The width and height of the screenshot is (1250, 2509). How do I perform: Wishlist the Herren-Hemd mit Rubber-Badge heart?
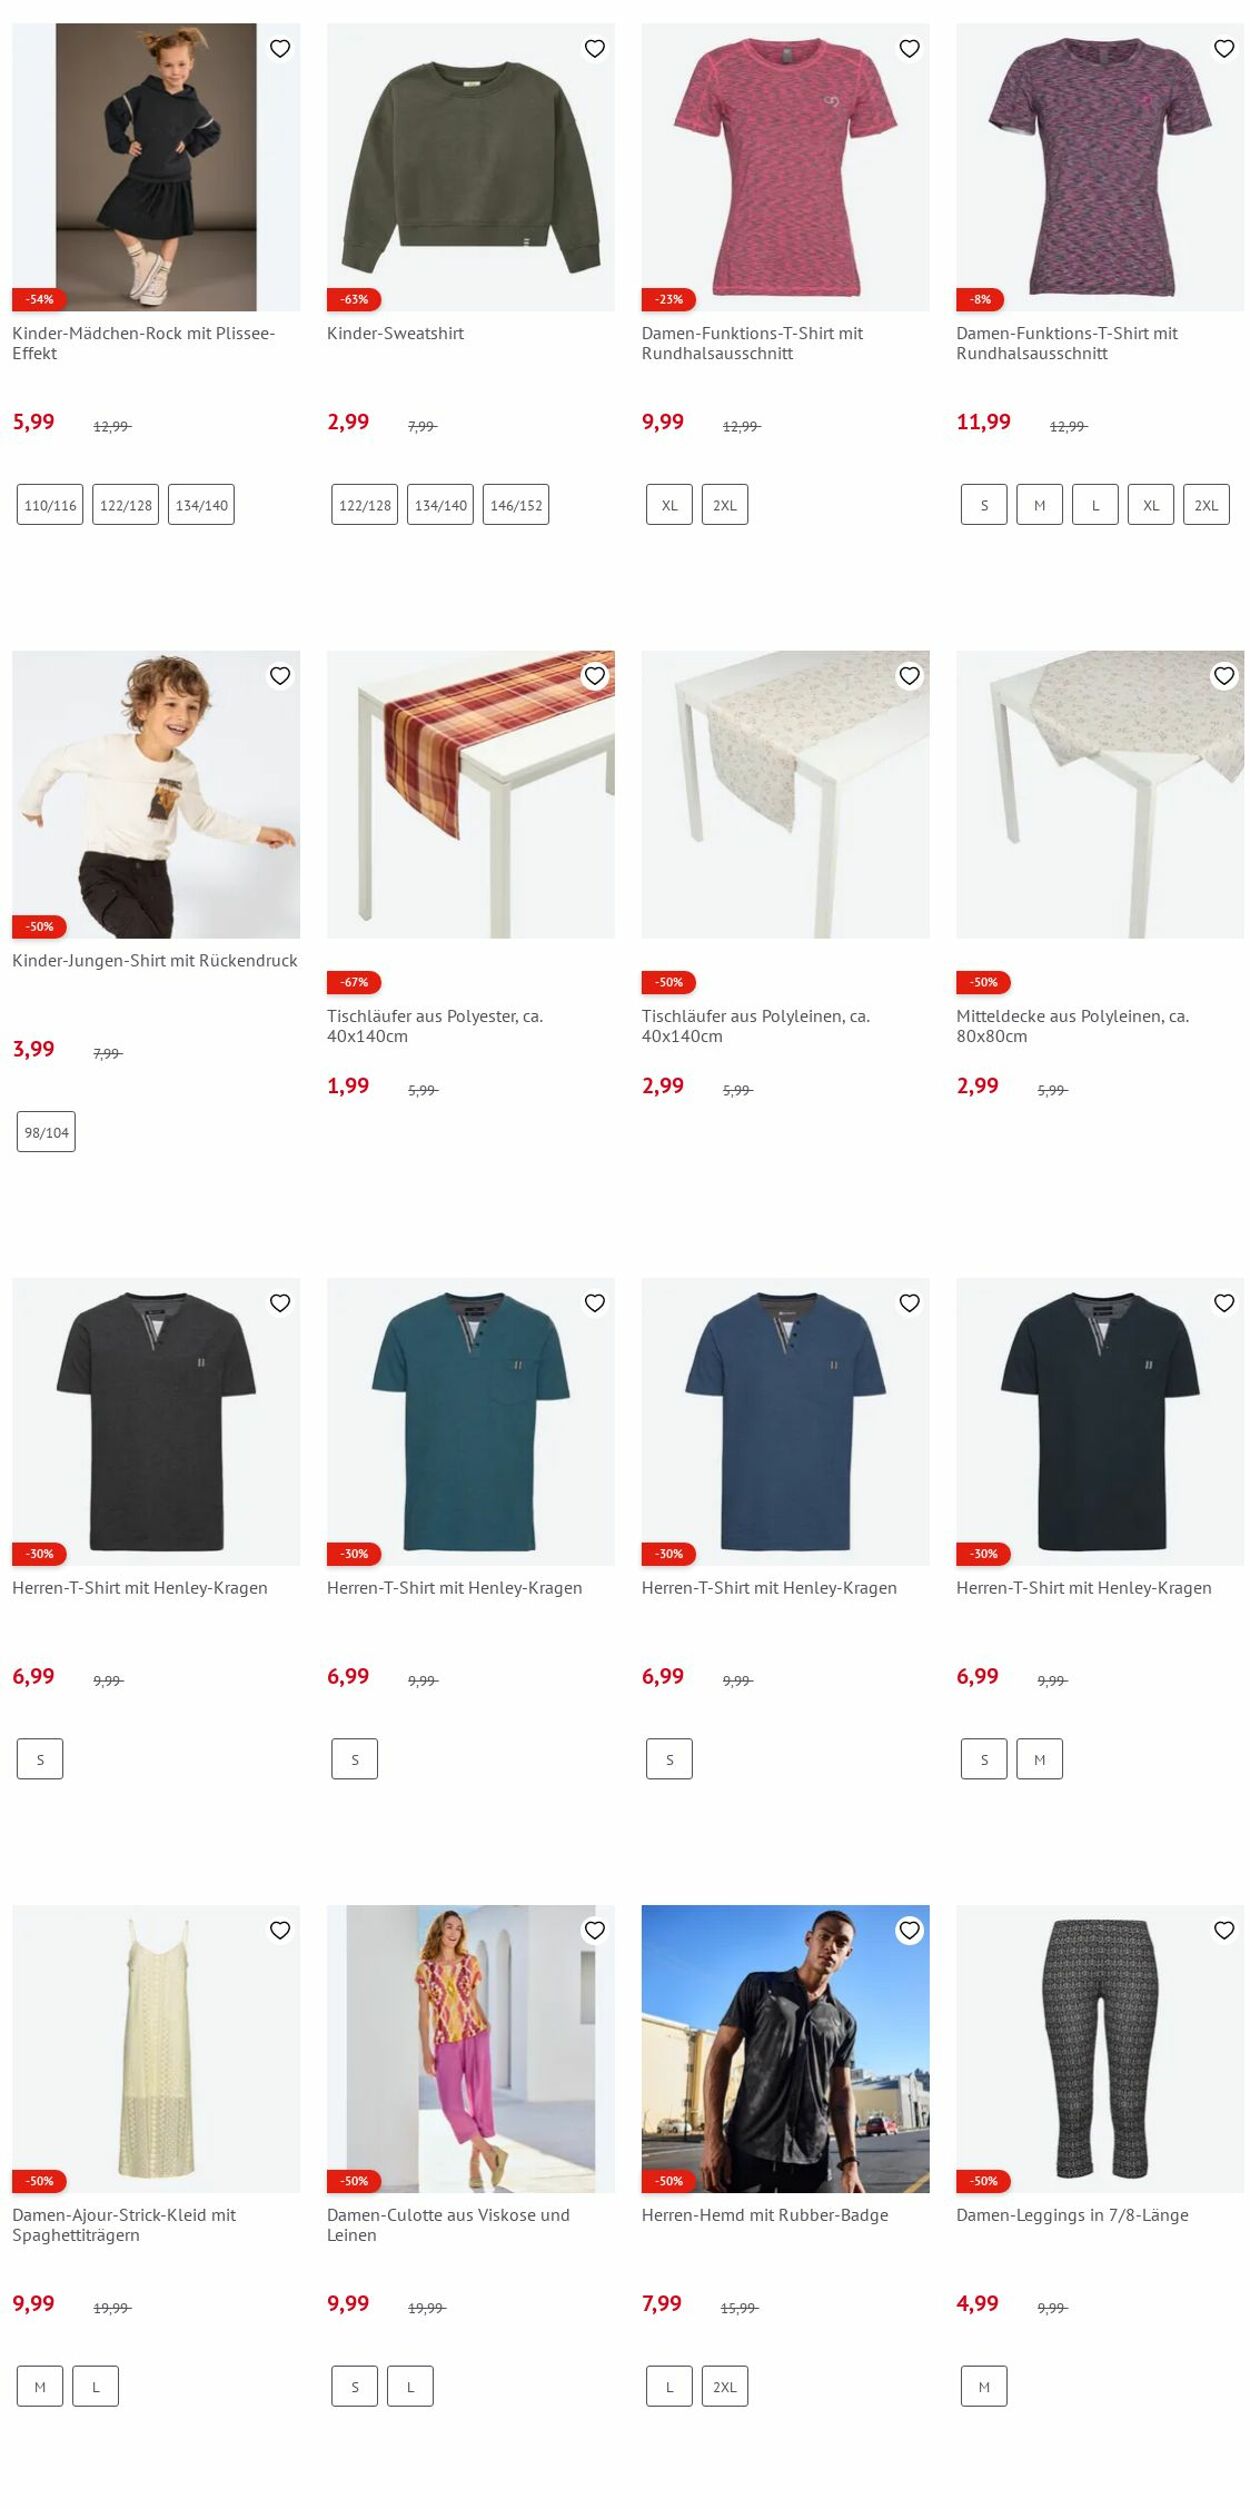[x=909, y=1930]
